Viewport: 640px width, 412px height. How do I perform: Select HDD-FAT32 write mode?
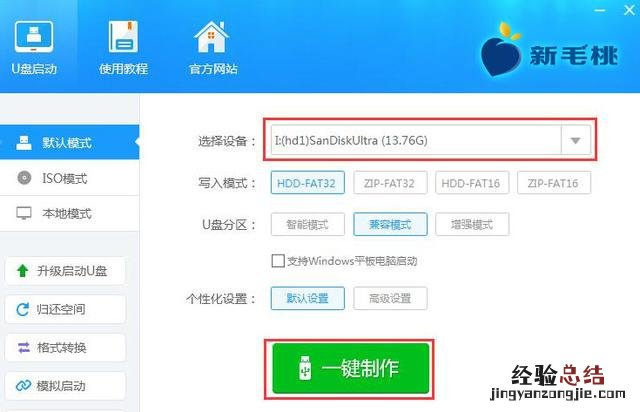tap(307, 183)
